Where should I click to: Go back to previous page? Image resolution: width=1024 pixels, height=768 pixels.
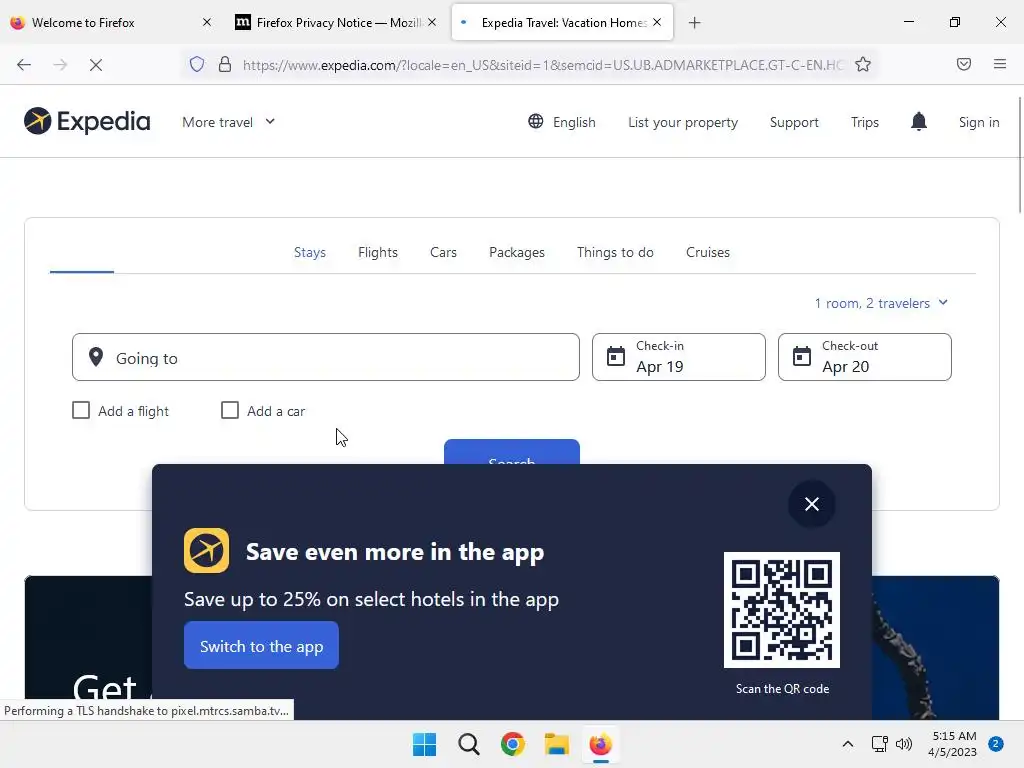[x=24, y=65]
